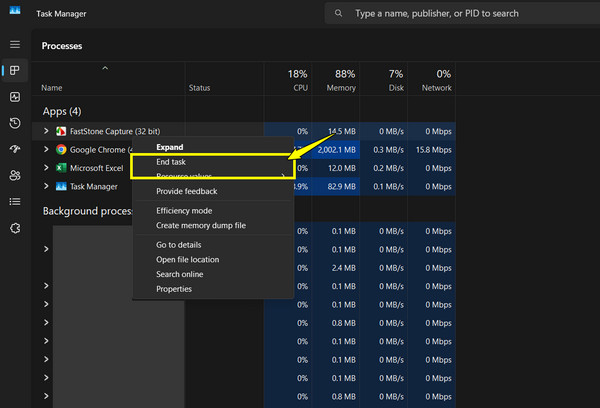Click the Google Chrome app icon

pos(61,150)
